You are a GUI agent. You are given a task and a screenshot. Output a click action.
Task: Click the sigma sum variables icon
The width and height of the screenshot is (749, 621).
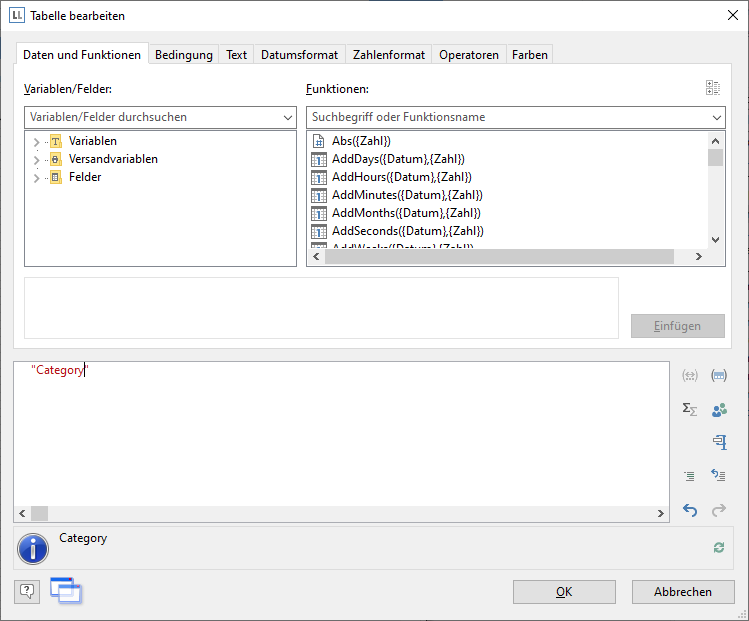coord(689,409)
